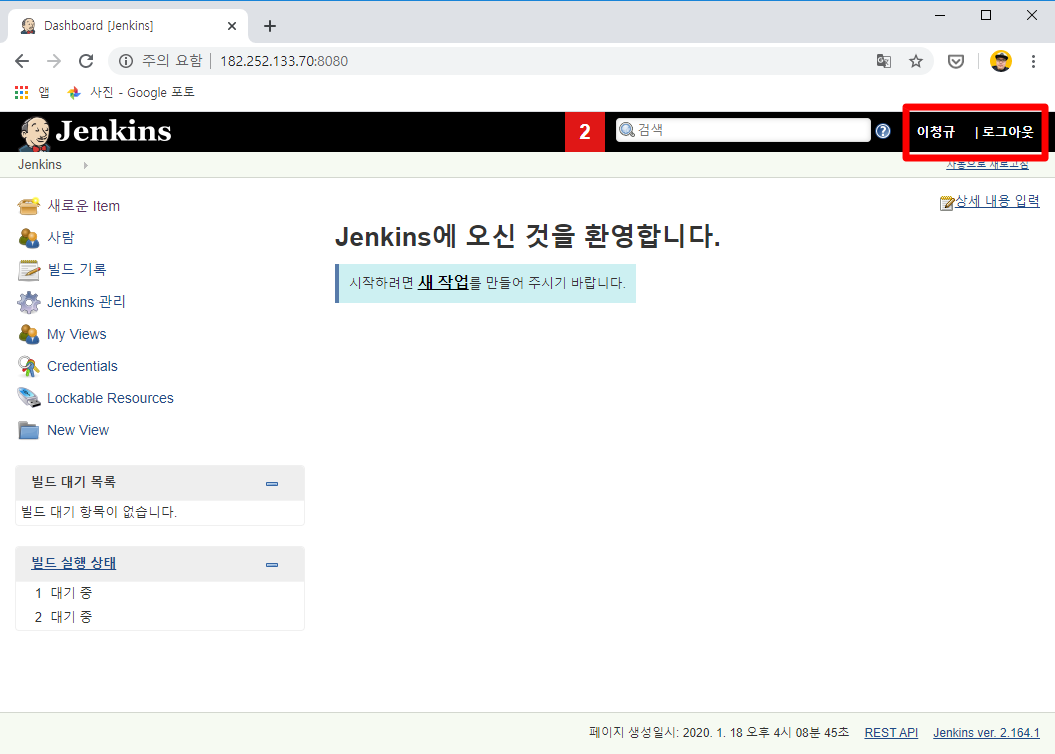Image resolution: width=1055 pixels, height=754 pixels.
Task: Open the notification badge showing 2
Action: click(x=585, y=131)
